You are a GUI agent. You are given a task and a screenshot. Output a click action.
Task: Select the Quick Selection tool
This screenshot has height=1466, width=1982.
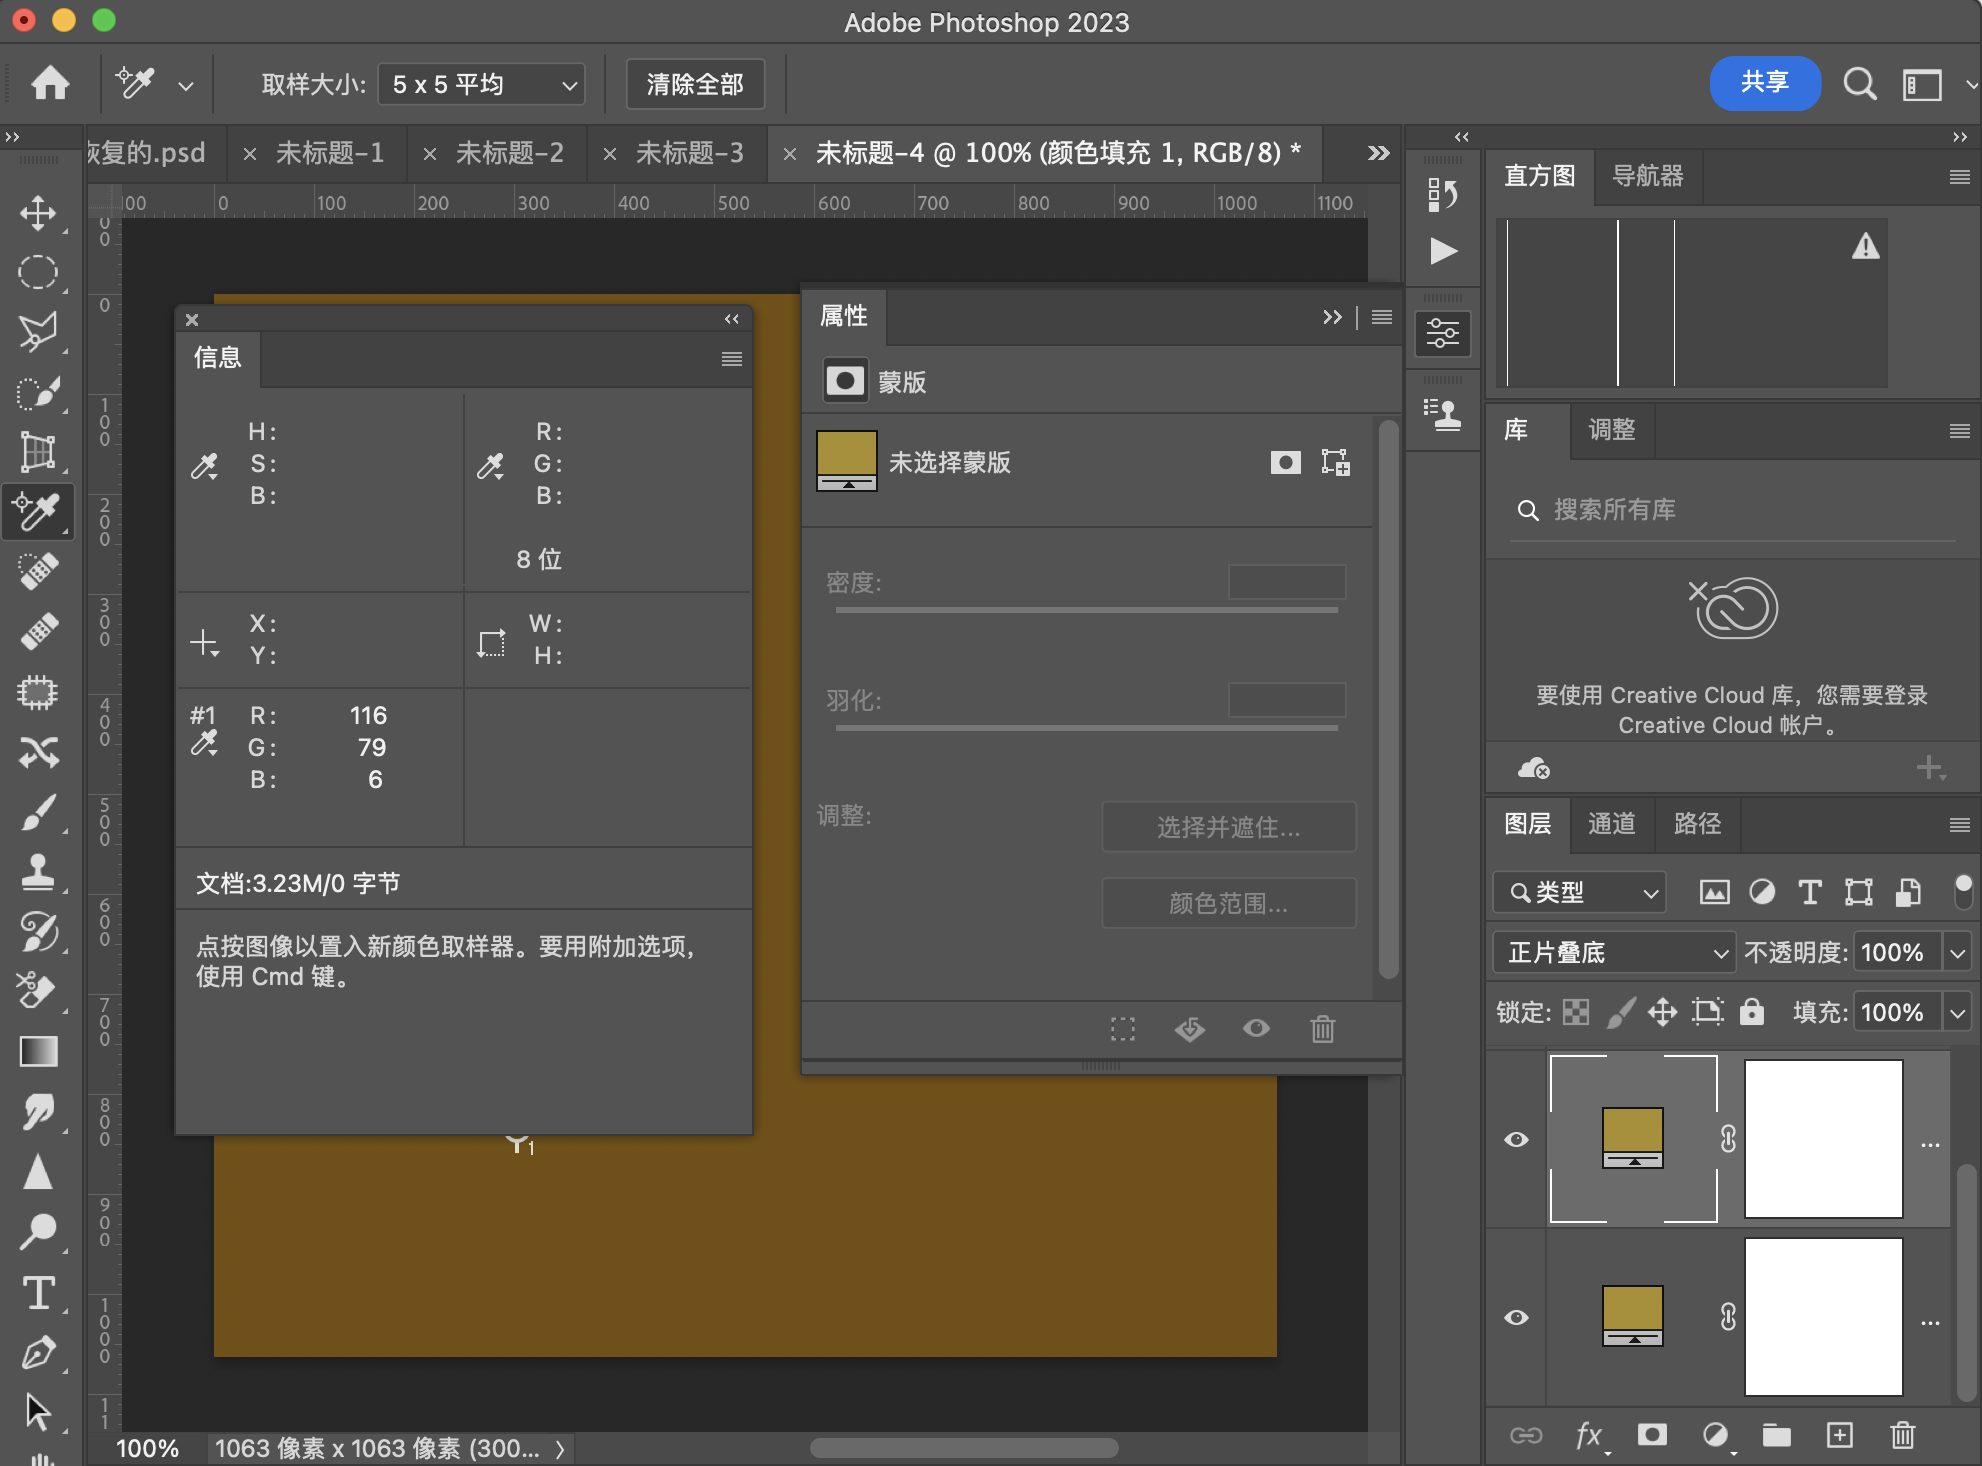click(x=38, y=392)
